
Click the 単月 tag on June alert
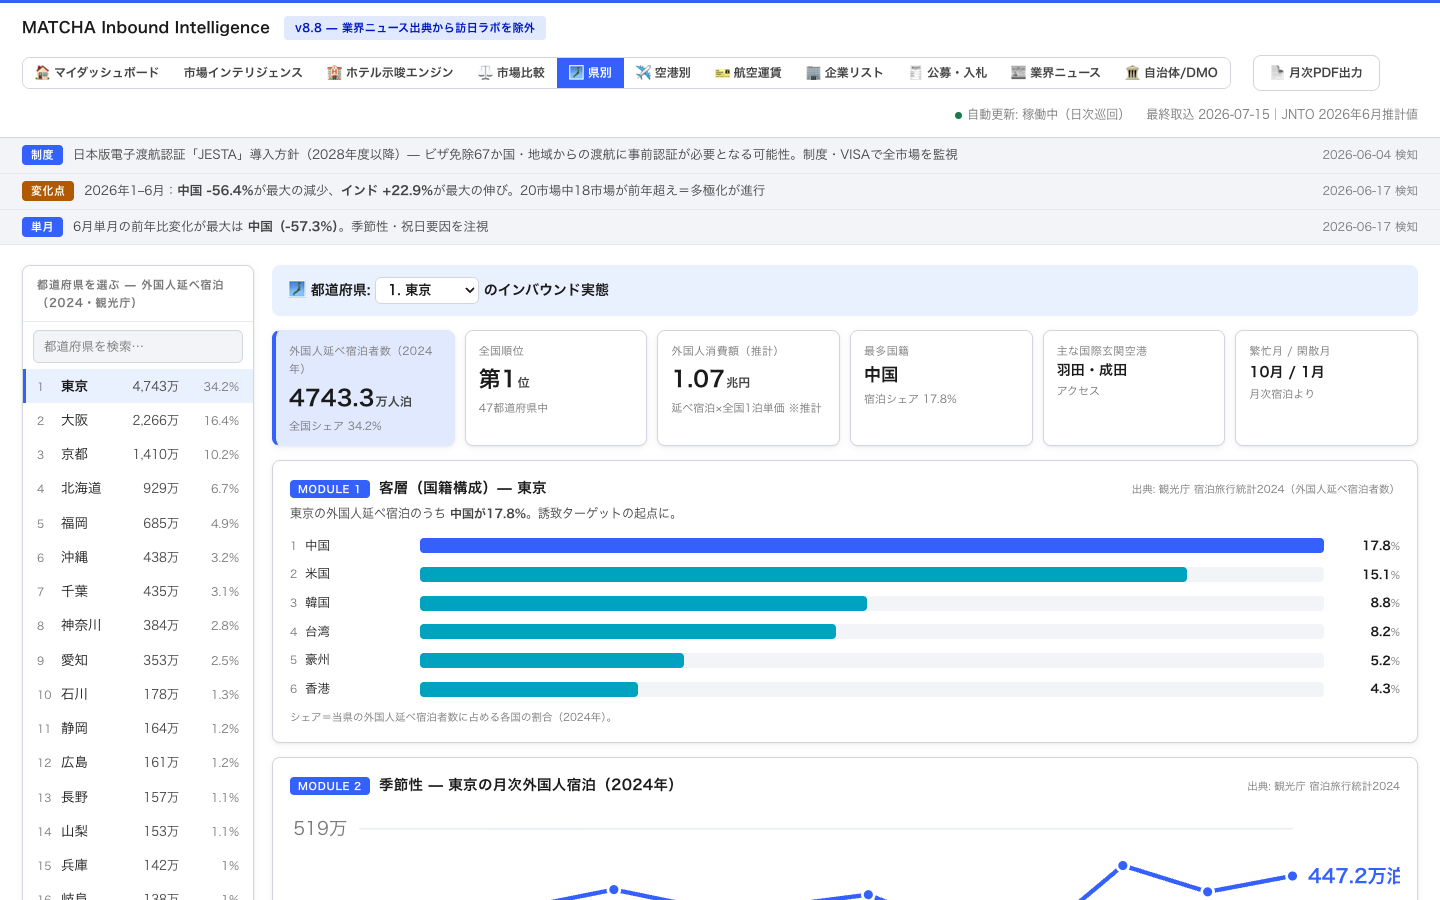(42, 227)
